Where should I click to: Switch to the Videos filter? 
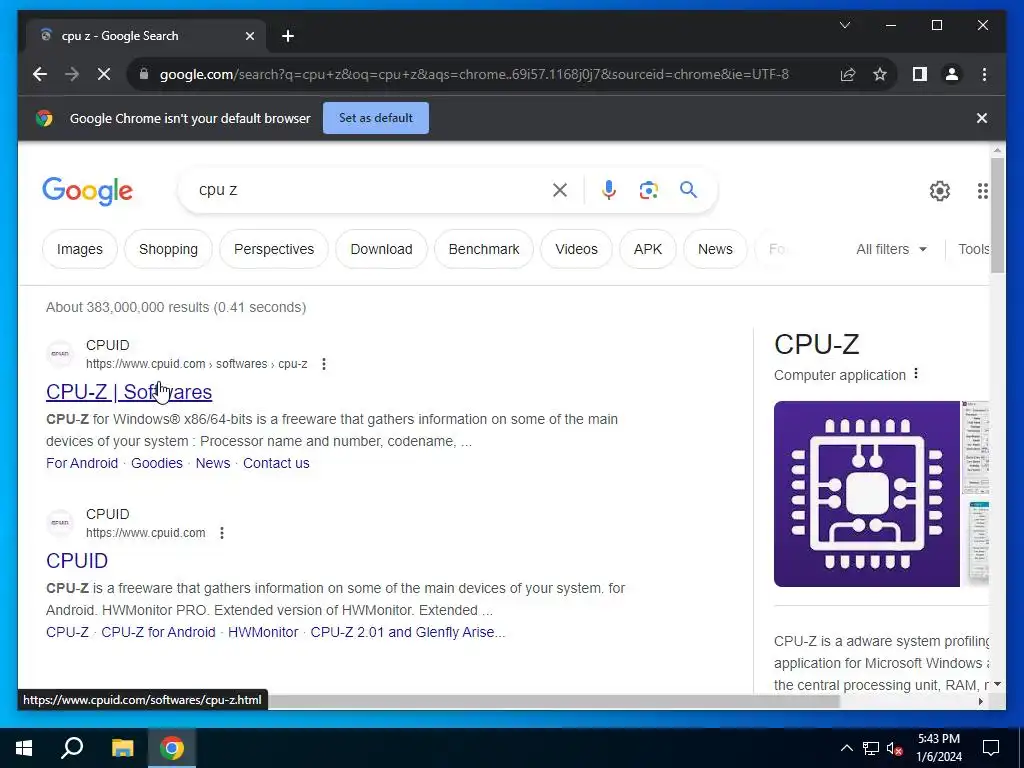(x=576, y=249)
